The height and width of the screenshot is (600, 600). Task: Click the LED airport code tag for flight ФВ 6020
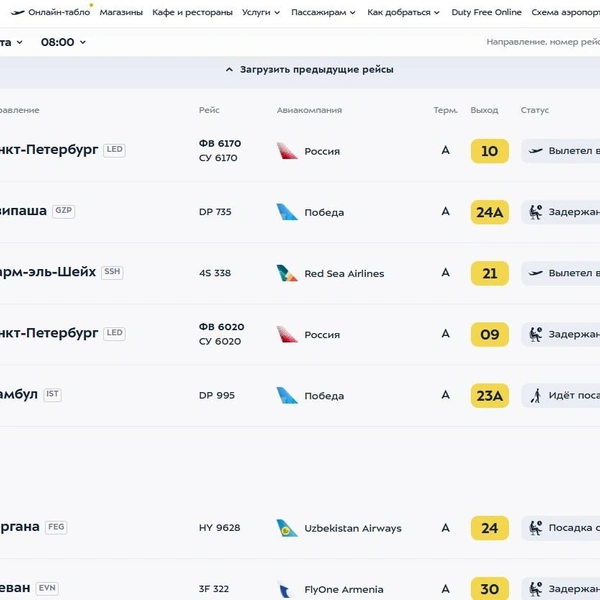tap(114, 333)
